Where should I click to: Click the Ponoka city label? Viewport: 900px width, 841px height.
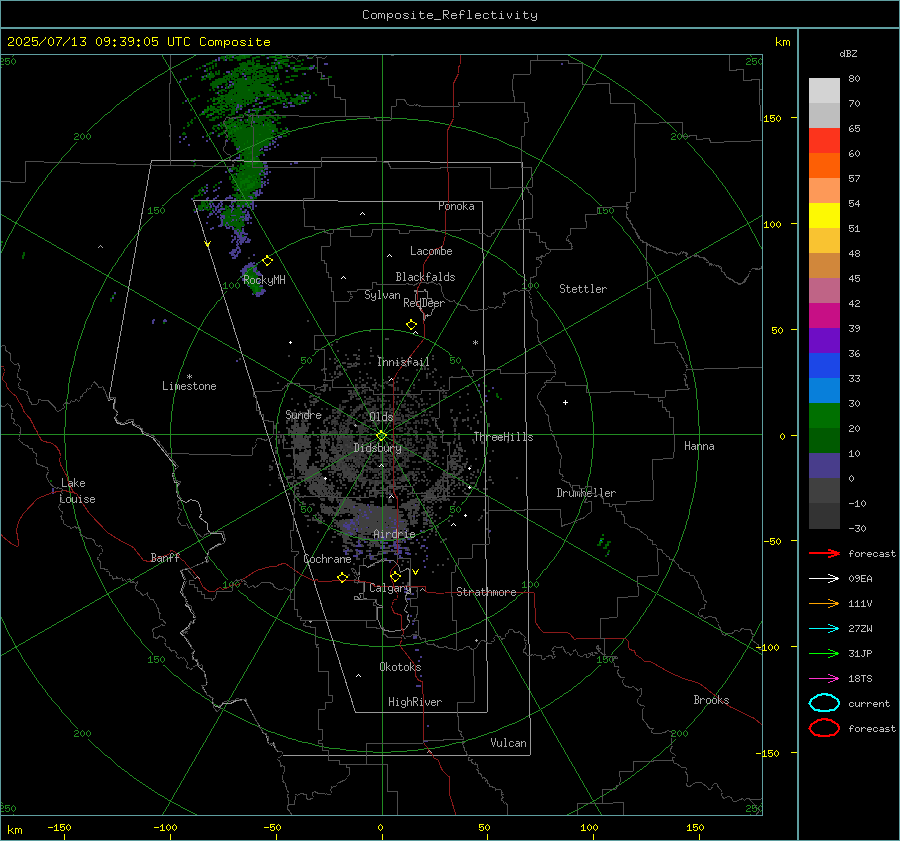tap(456, 206)
